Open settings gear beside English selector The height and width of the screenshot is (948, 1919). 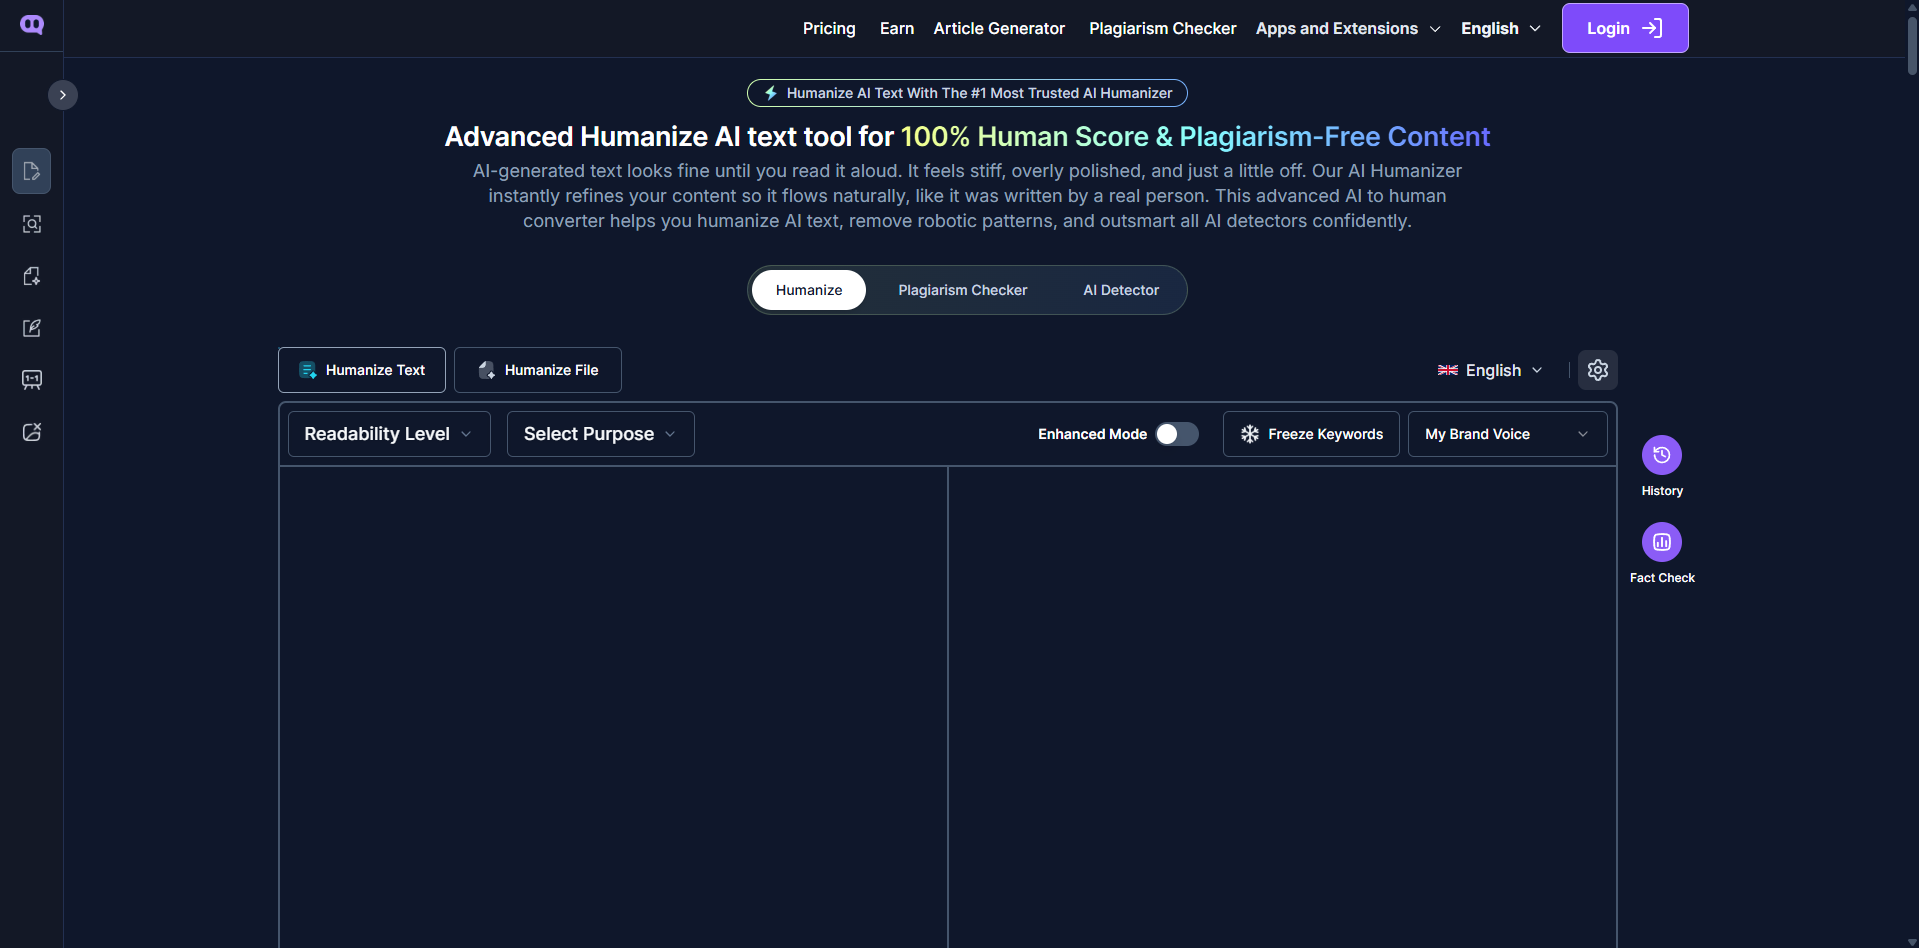coord(1597,370)
